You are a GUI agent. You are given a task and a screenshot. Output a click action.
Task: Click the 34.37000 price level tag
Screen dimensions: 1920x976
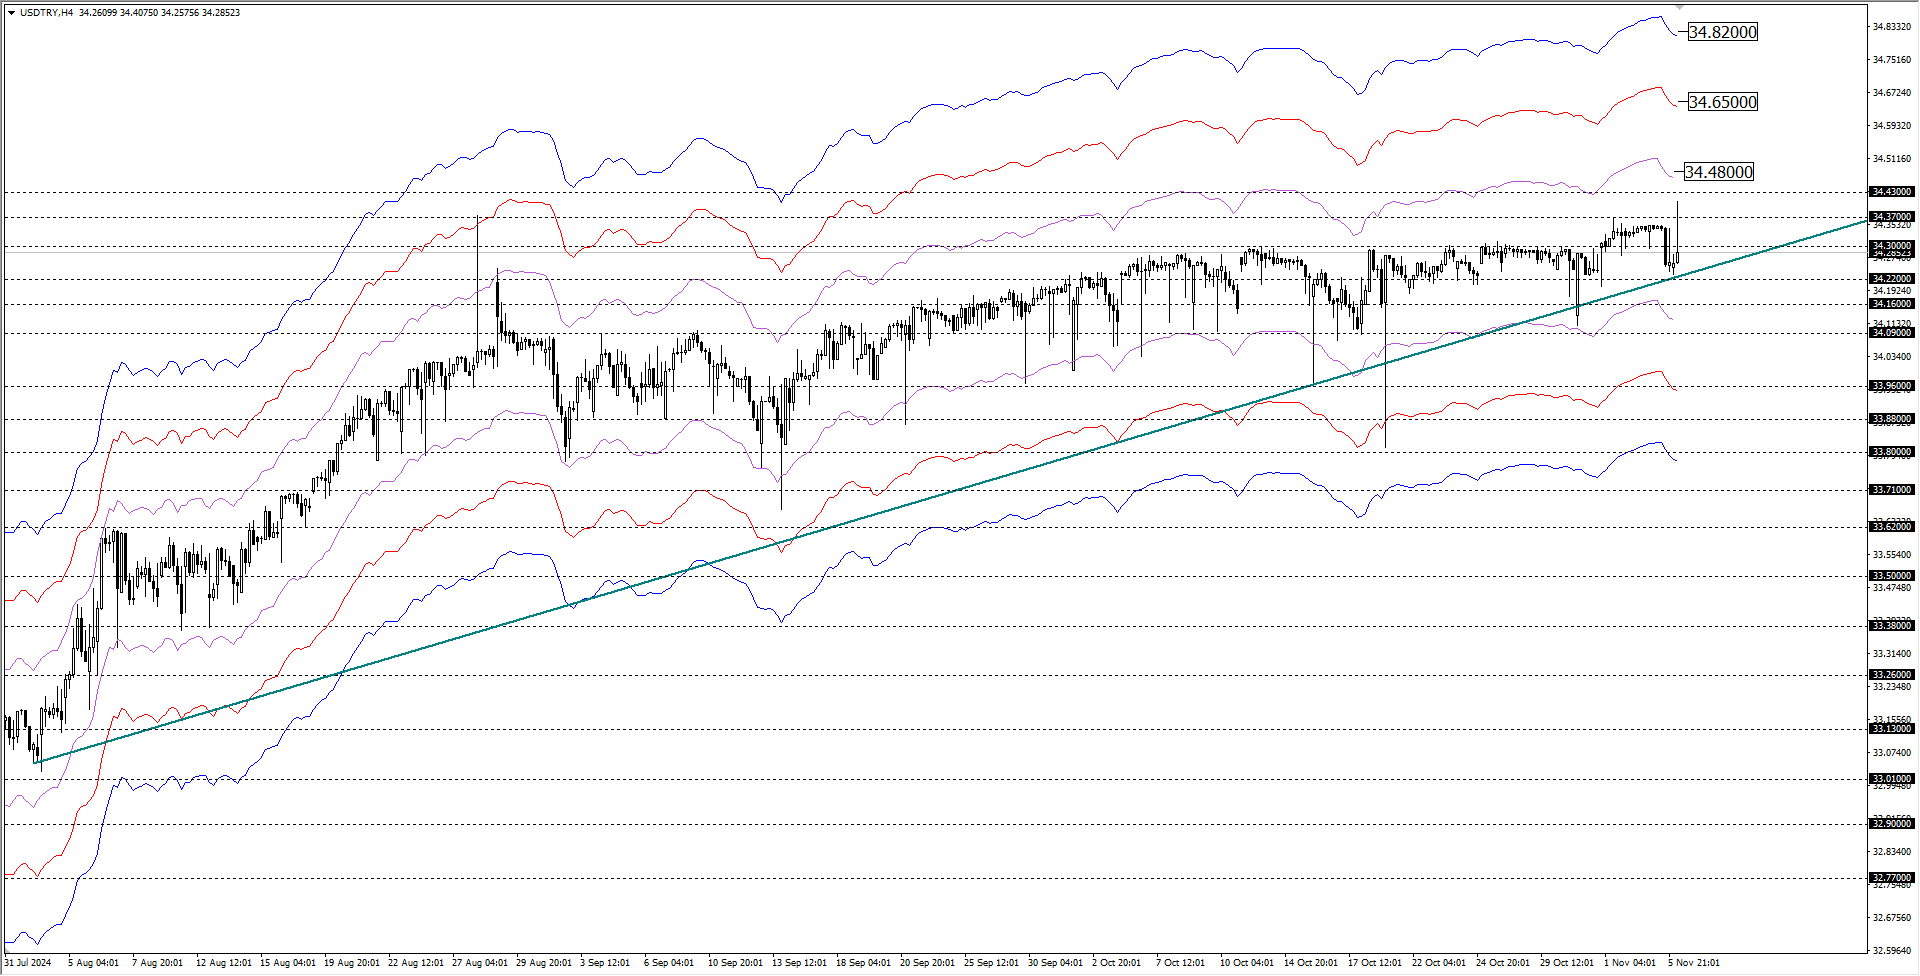coord(1892,217)
